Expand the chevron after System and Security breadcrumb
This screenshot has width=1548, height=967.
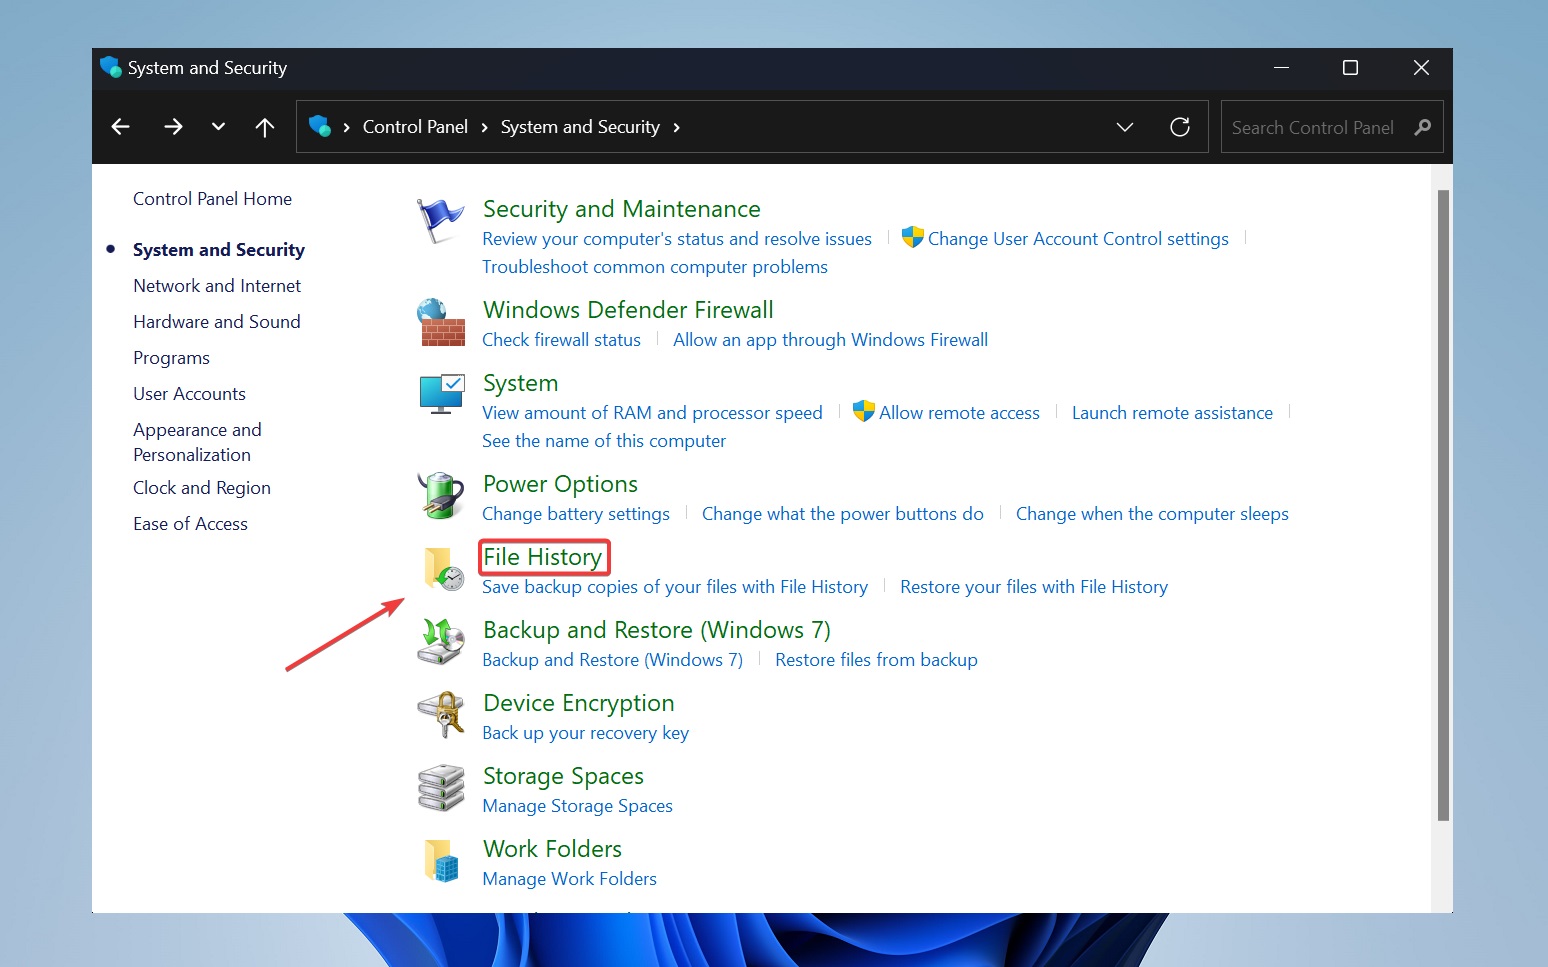(x=677, y=127)
